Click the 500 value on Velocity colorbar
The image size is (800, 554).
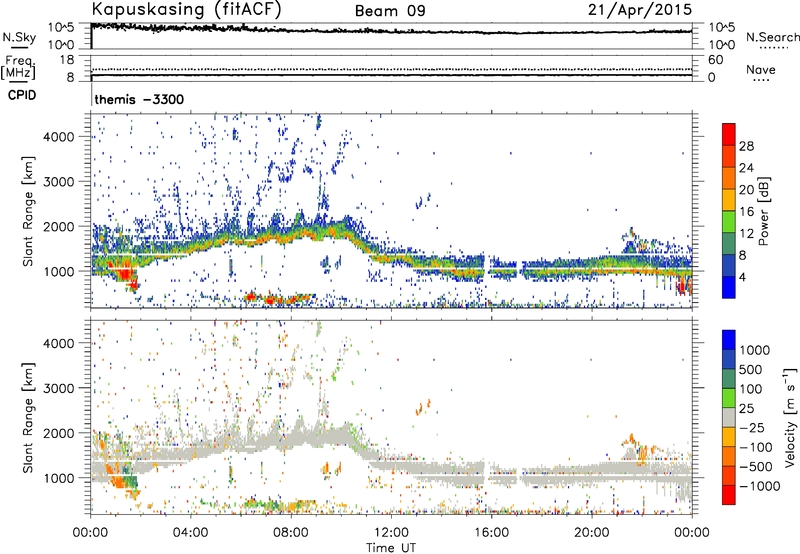click(749, 369)
